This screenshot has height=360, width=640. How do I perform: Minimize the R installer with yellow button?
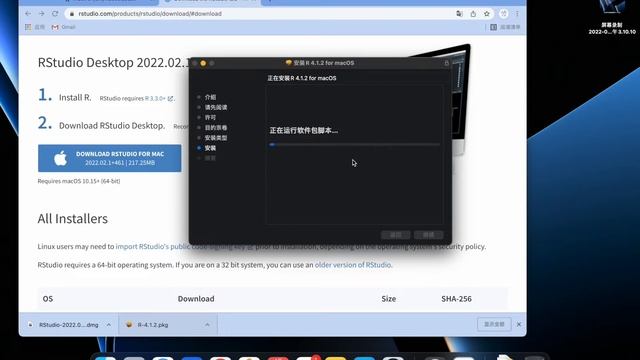pyautogui.click(x=203, y=63)
